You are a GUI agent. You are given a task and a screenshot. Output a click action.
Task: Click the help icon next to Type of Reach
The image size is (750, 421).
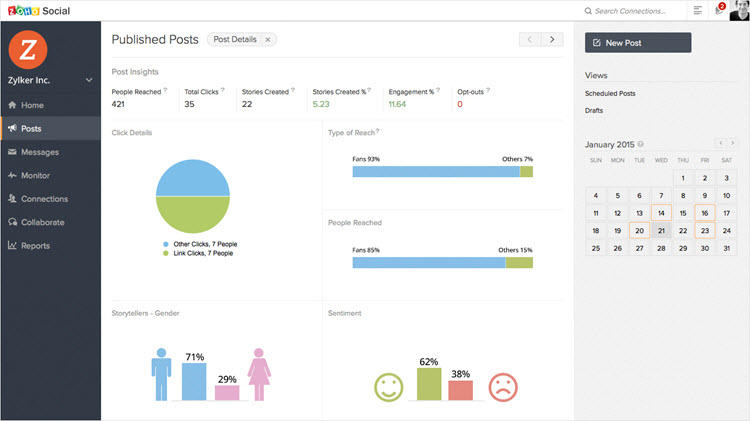click(x=377, y=131)
